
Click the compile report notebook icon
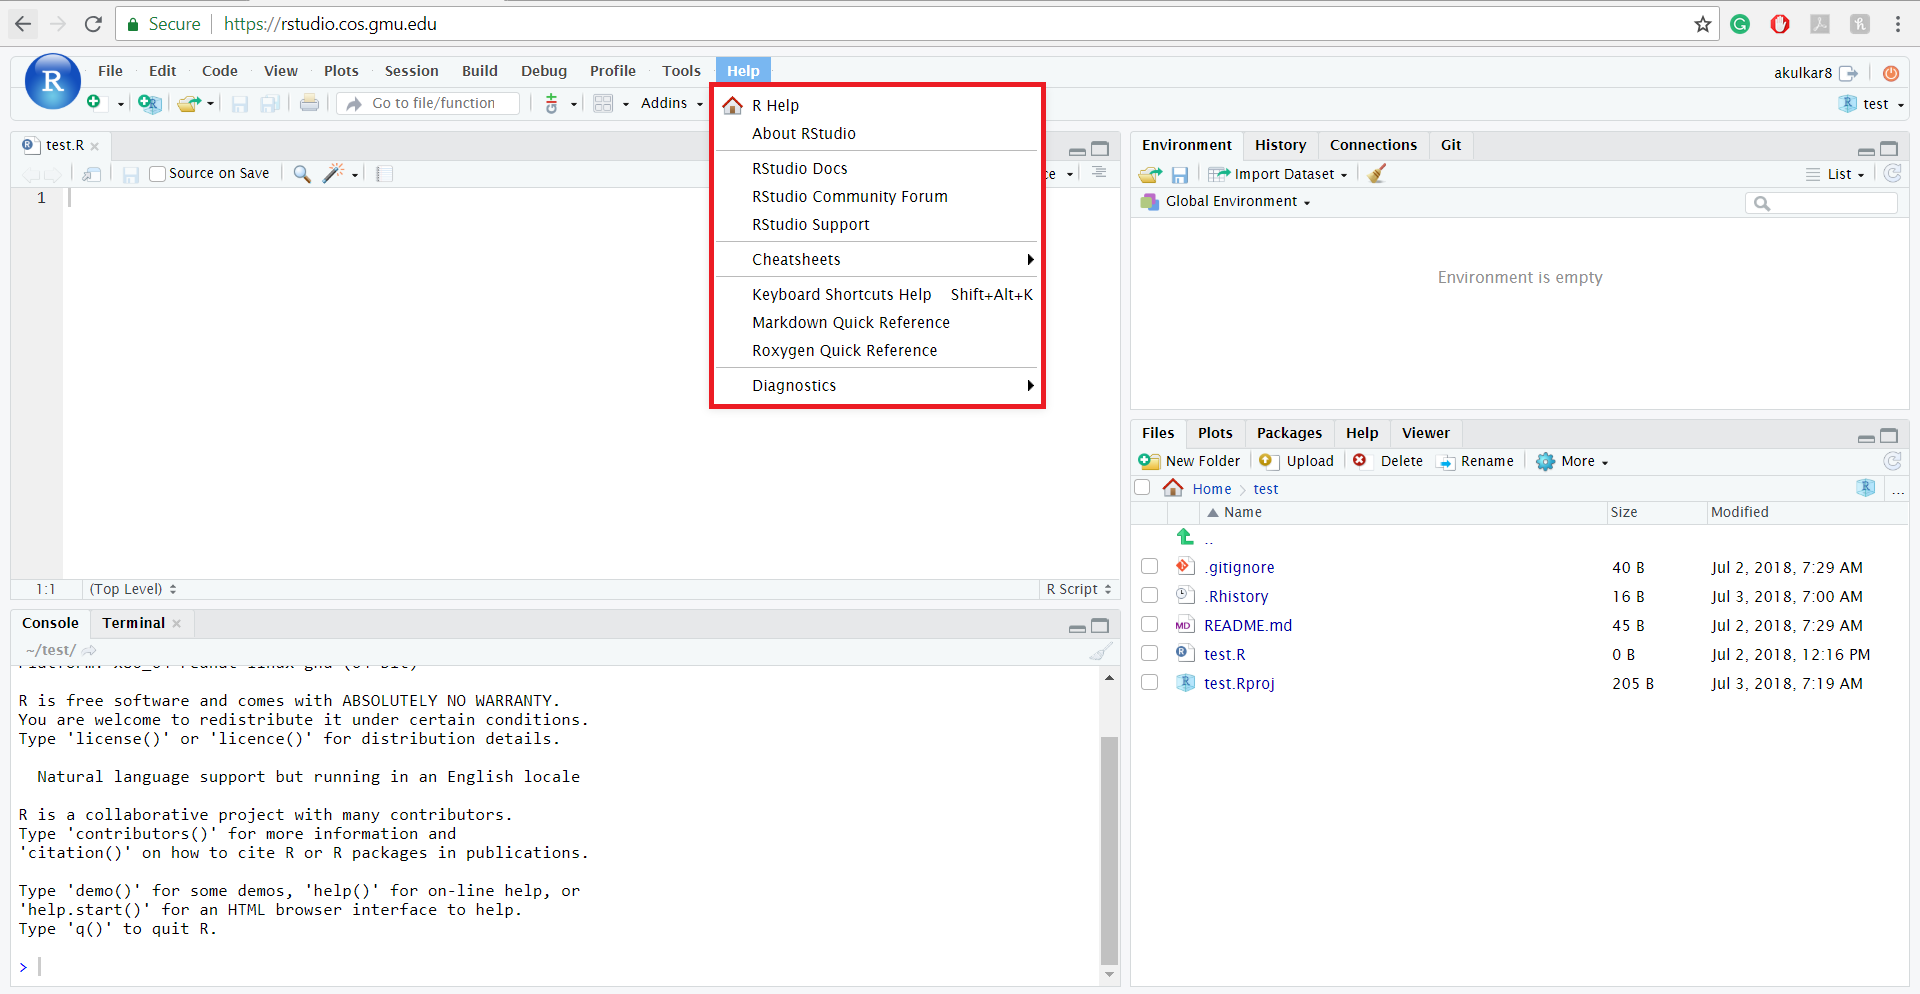(x=384, y=174)
